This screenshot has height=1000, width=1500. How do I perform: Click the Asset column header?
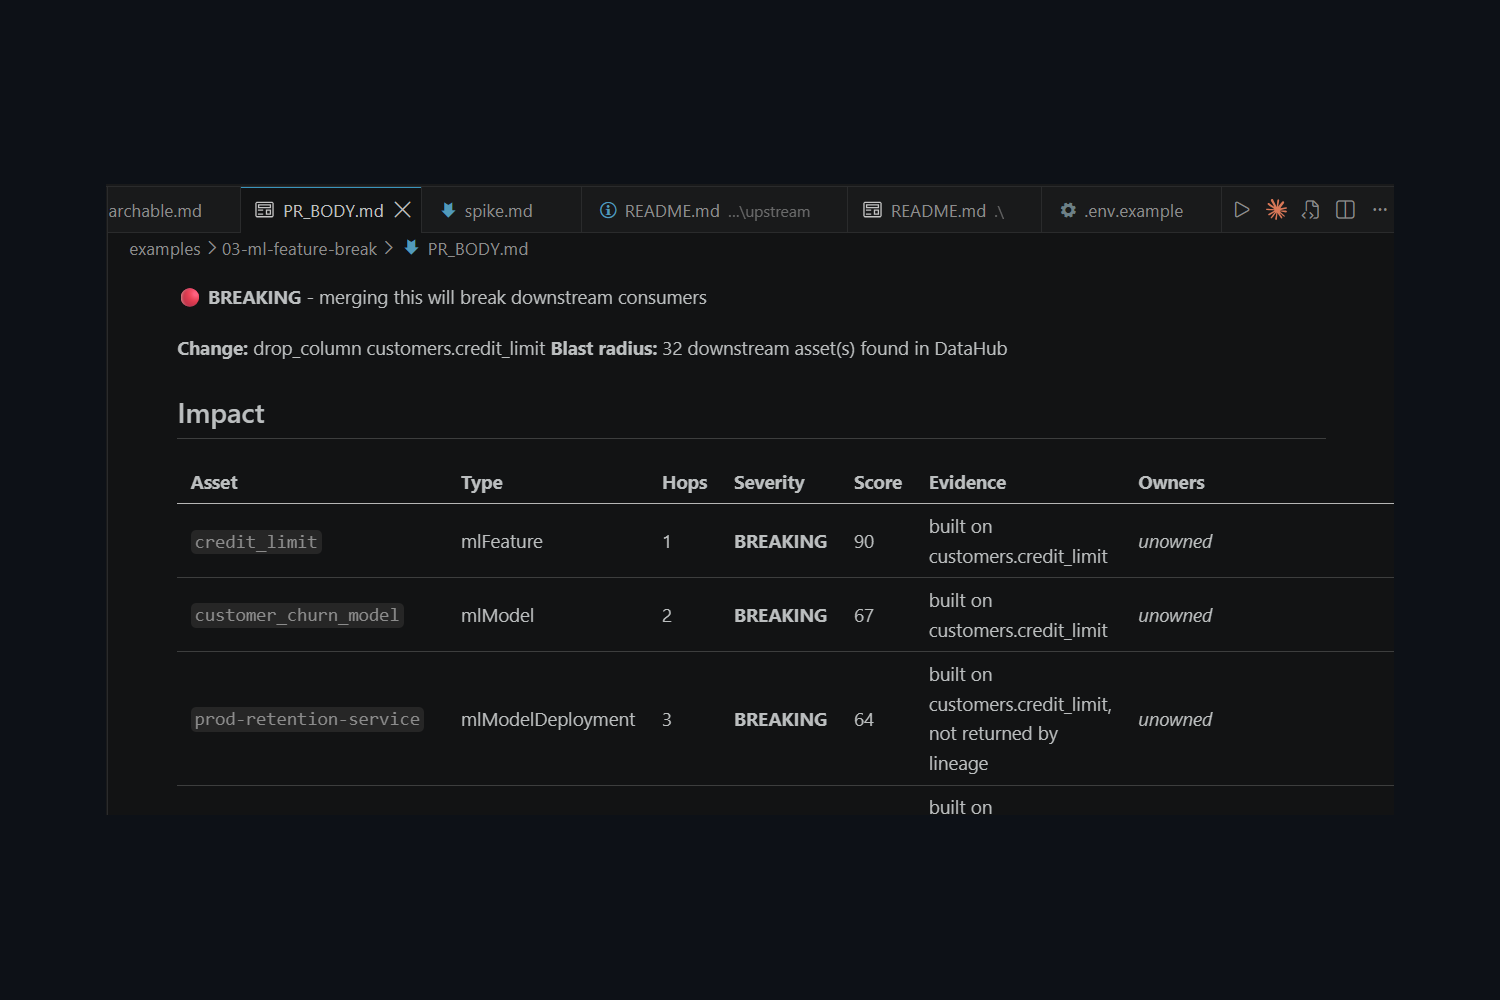point(214,483)
